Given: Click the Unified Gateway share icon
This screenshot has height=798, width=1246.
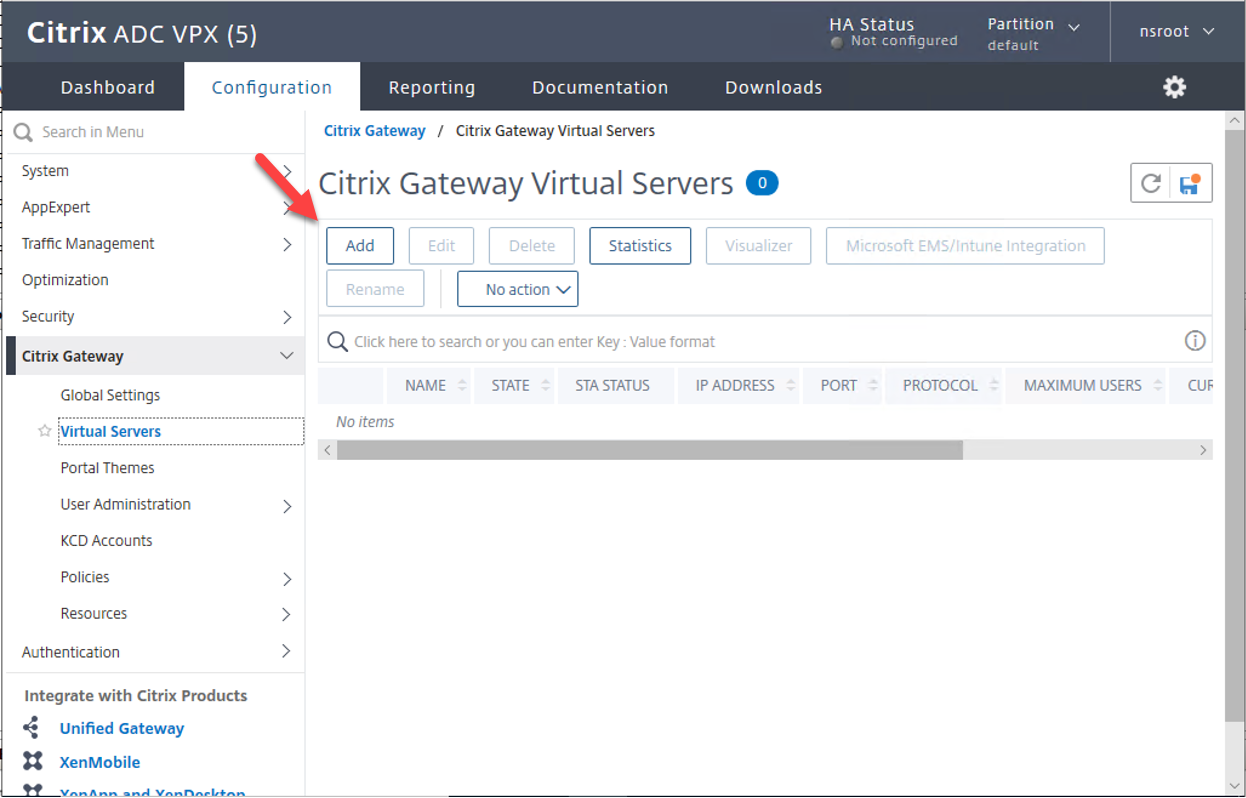Looking at the screenshot, I should pyautogui.click(x=32, y=727).
